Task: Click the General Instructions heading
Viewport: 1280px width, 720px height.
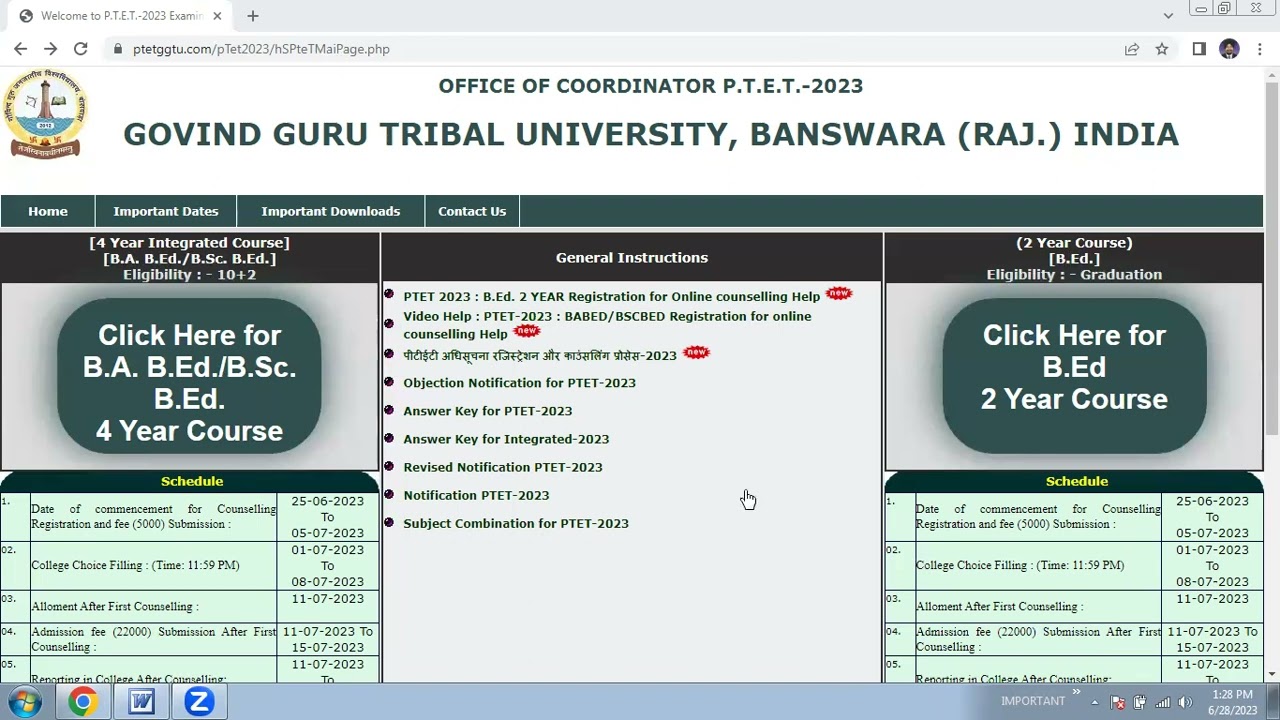Action: [632, 258]
